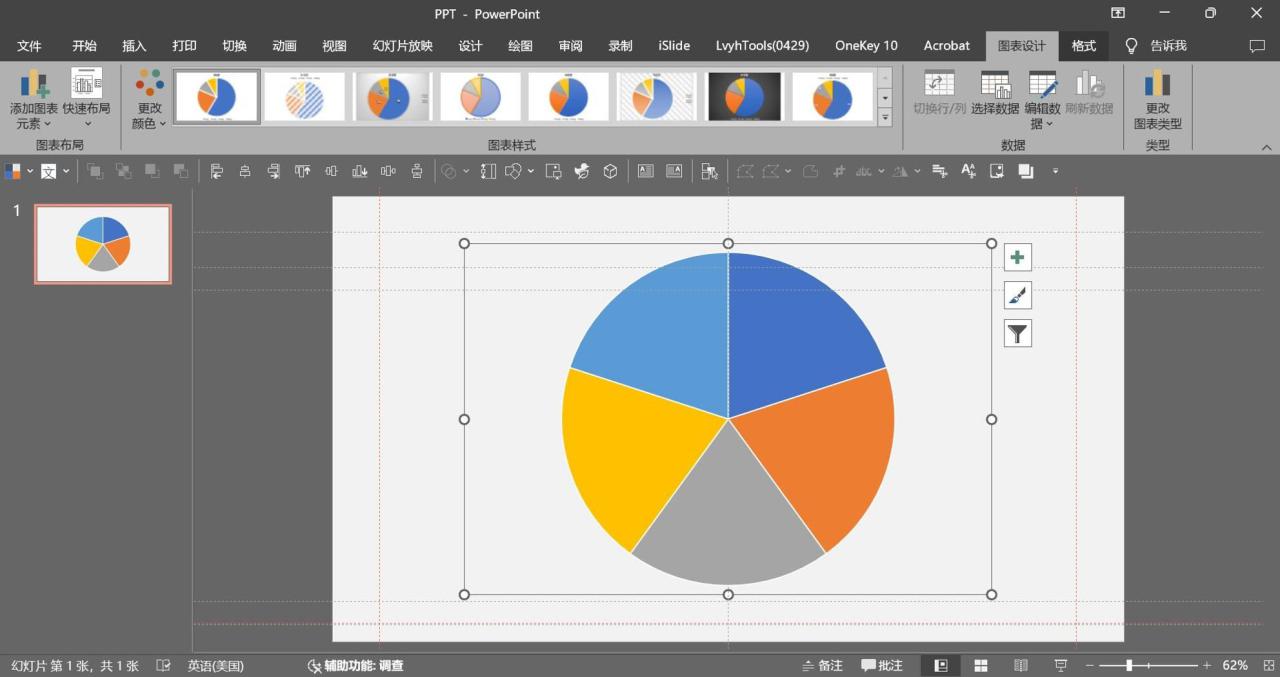Expand the chart styles gallery More arrow
The image size is (1280, 677).
point(884,118)
